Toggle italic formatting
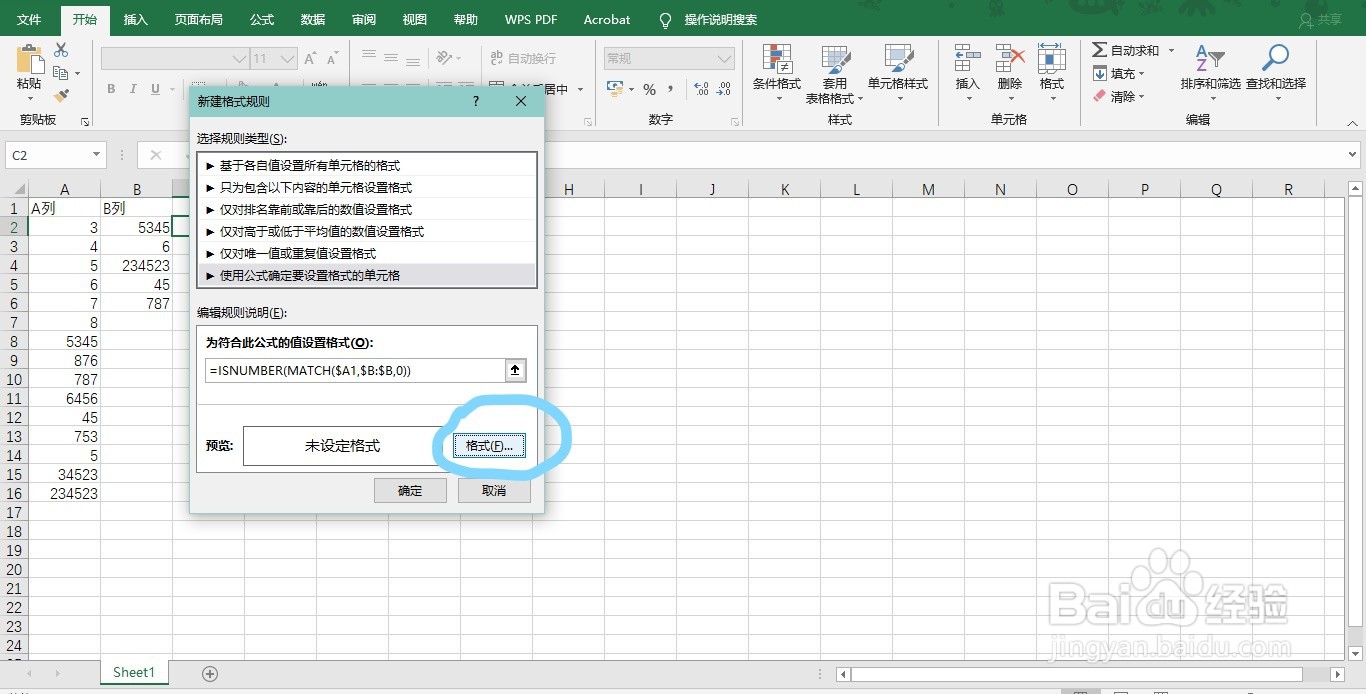Screen dimensions: 1366x694 click(133, 89)
